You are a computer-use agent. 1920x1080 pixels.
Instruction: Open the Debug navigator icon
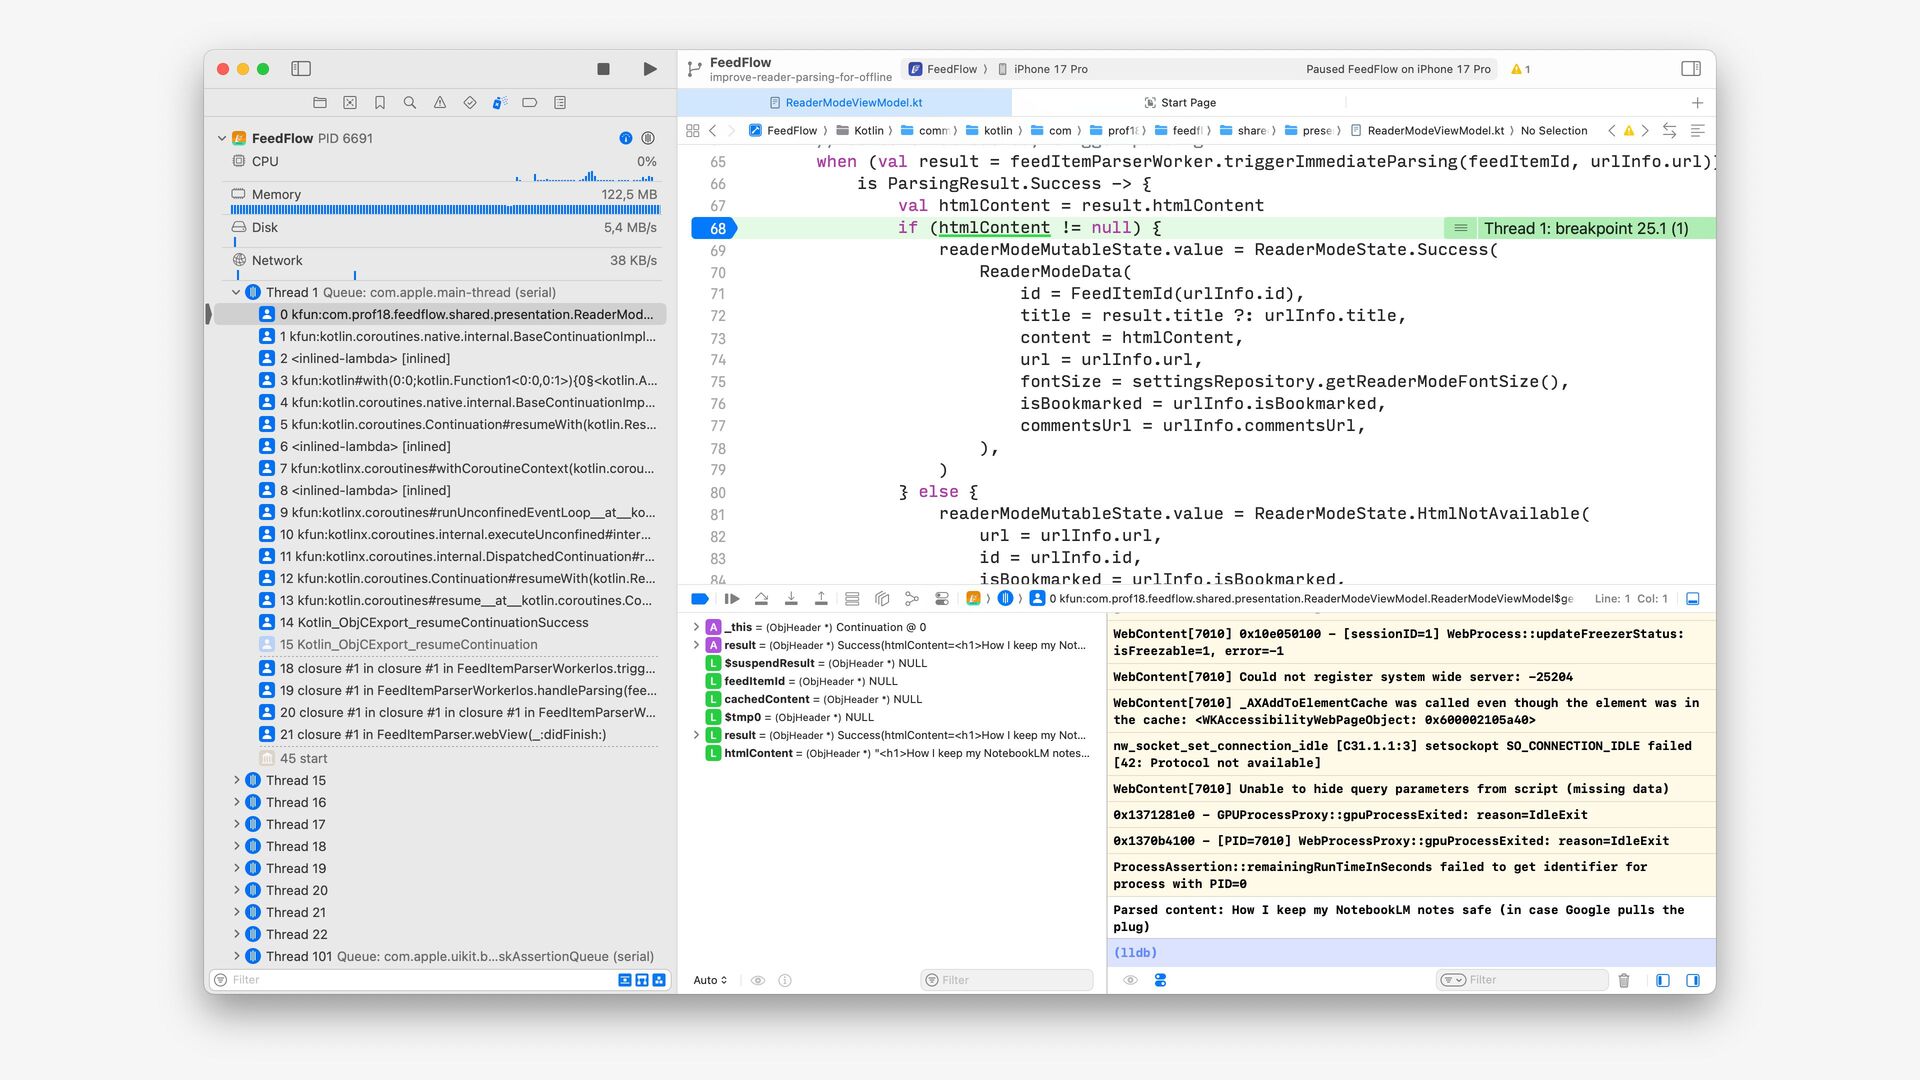[x=499, y=103]
